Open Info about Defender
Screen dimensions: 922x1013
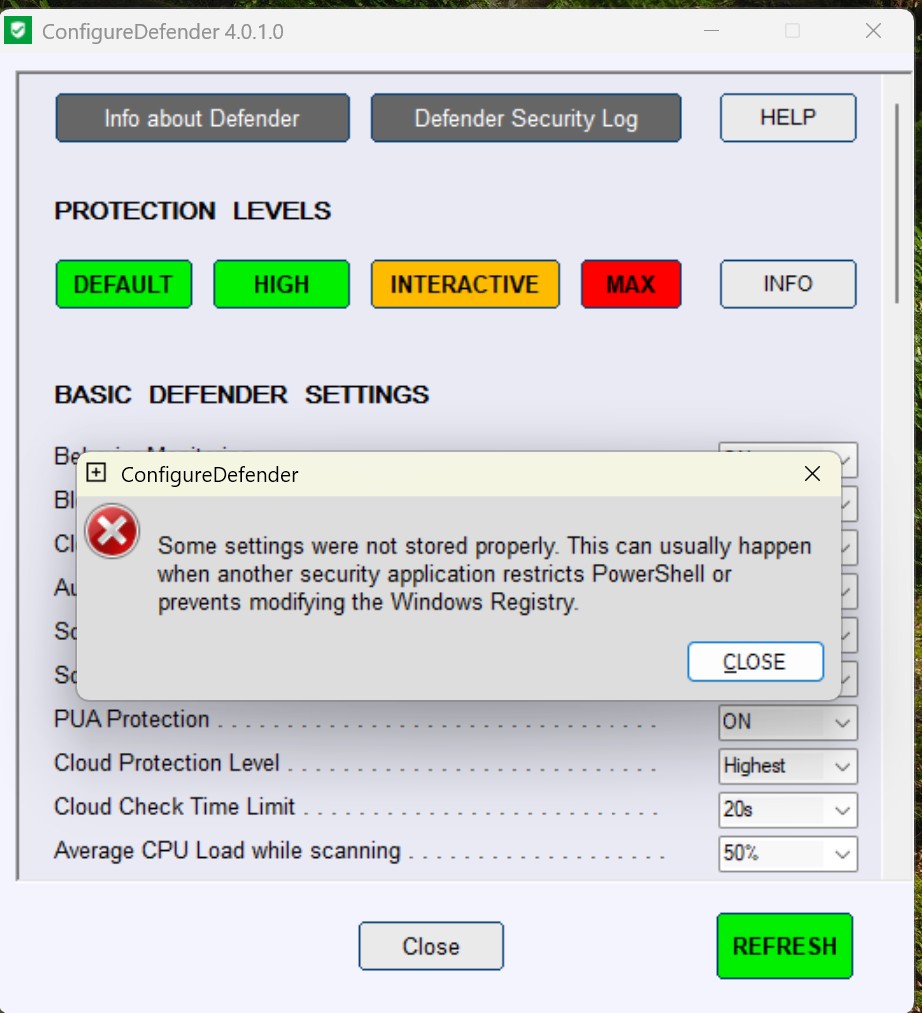coord(202,118)
